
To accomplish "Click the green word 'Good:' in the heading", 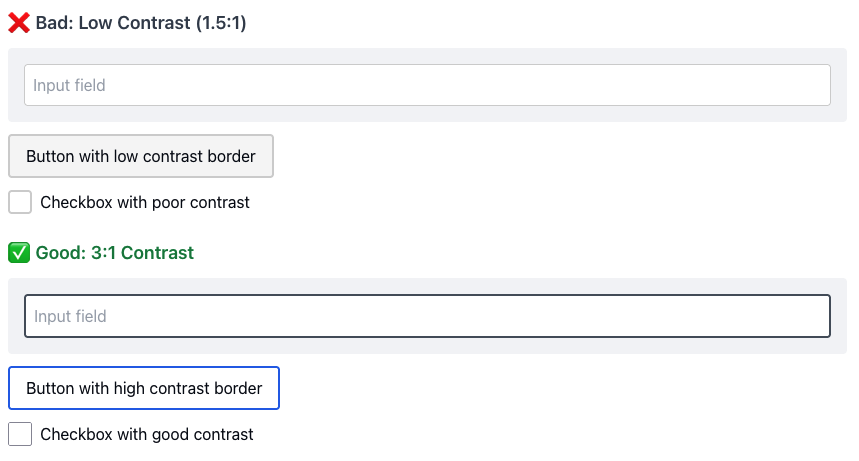I will click(x=59, y=253).
